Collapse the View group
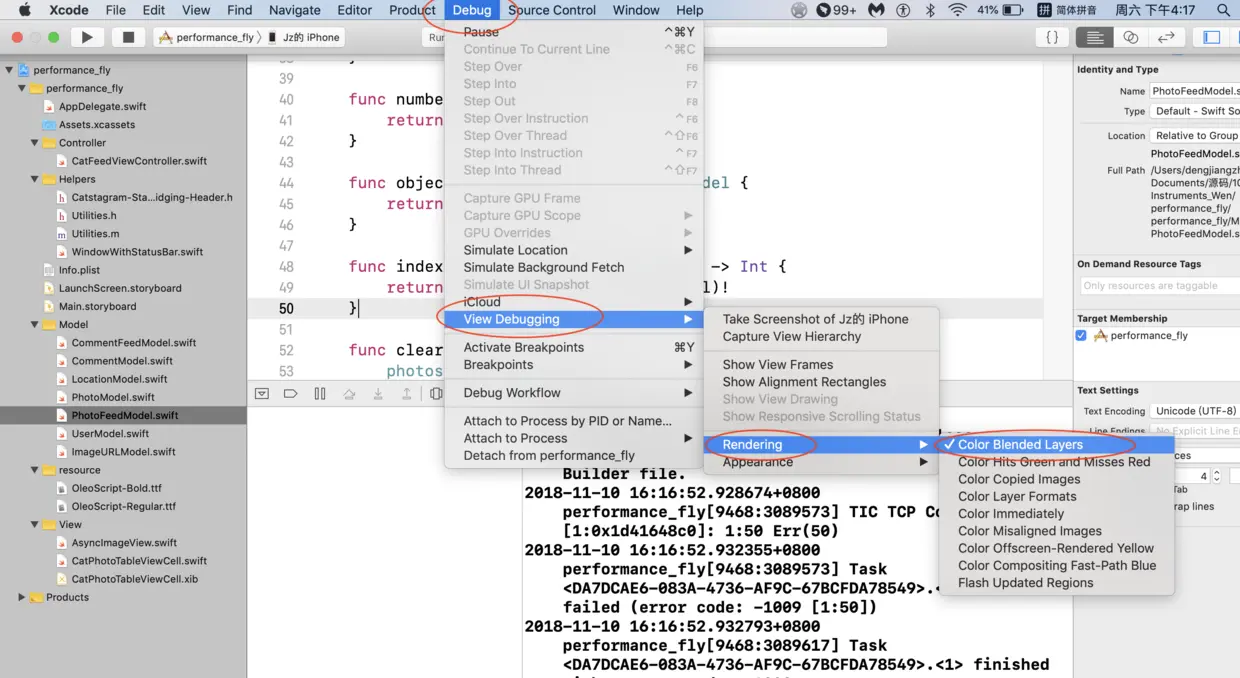Viewport: 1240px width, 678px height. pos(35,524)
